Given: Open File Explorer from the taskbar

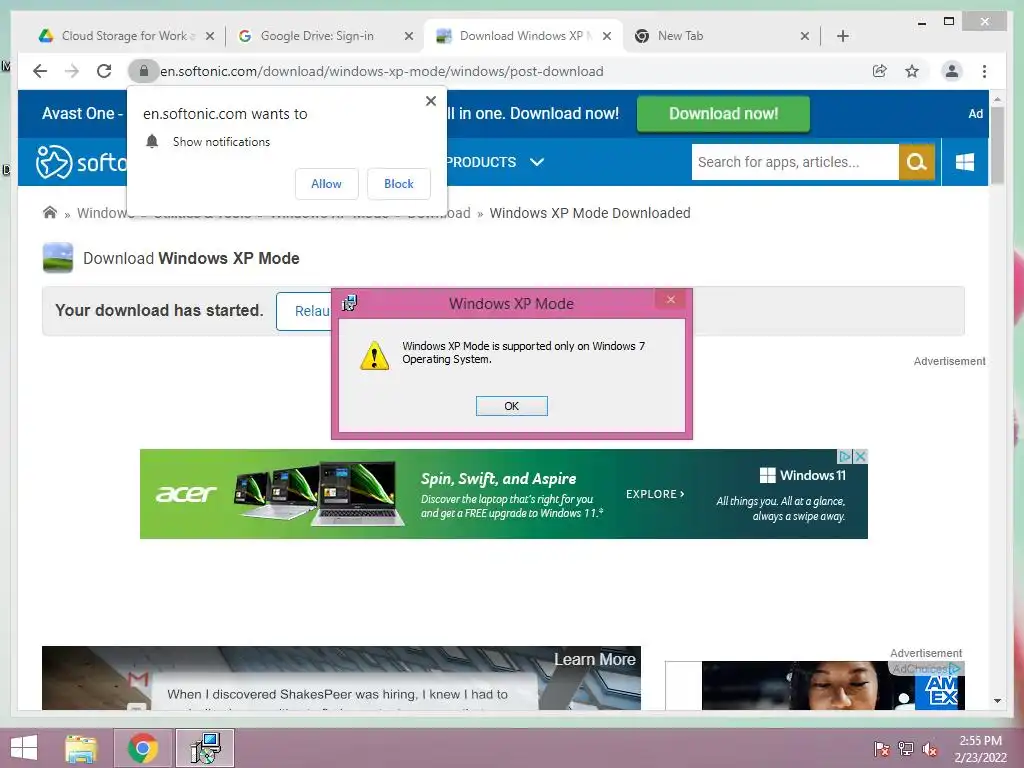Looking at the screenshot, I should [x=81, y=748].
